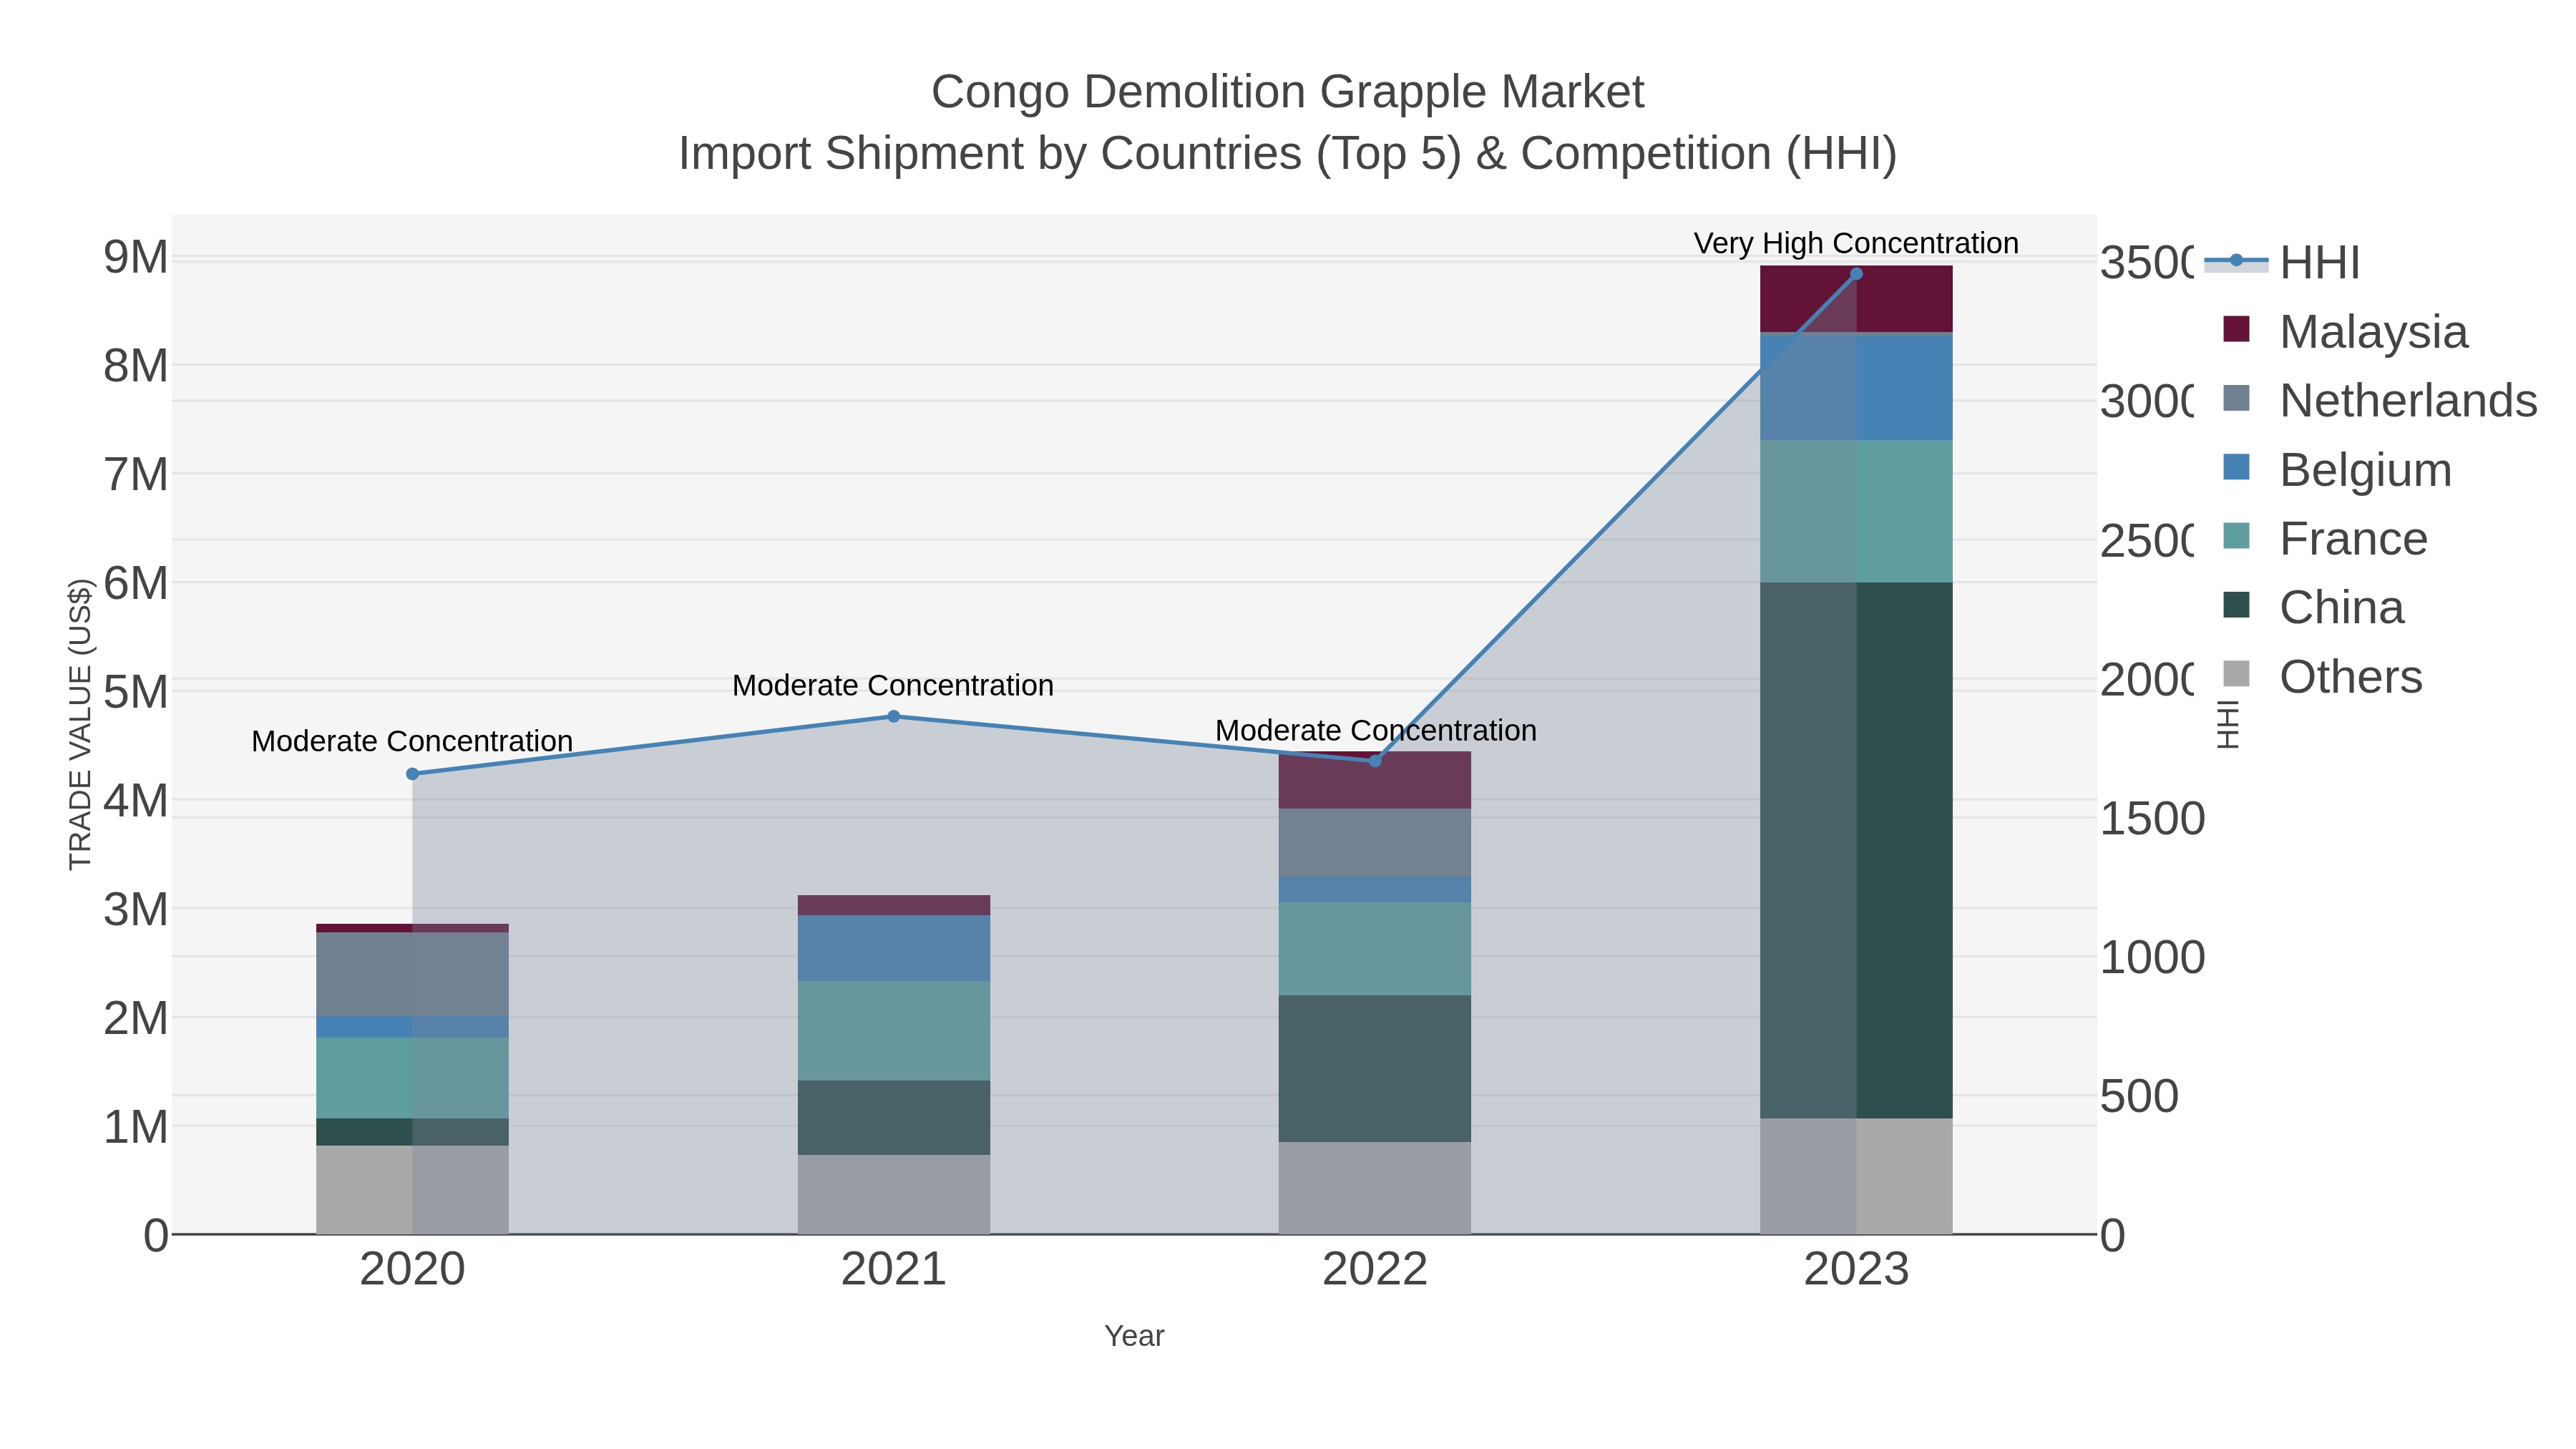Toggle the HHI legend entry

pos(2283,262)
